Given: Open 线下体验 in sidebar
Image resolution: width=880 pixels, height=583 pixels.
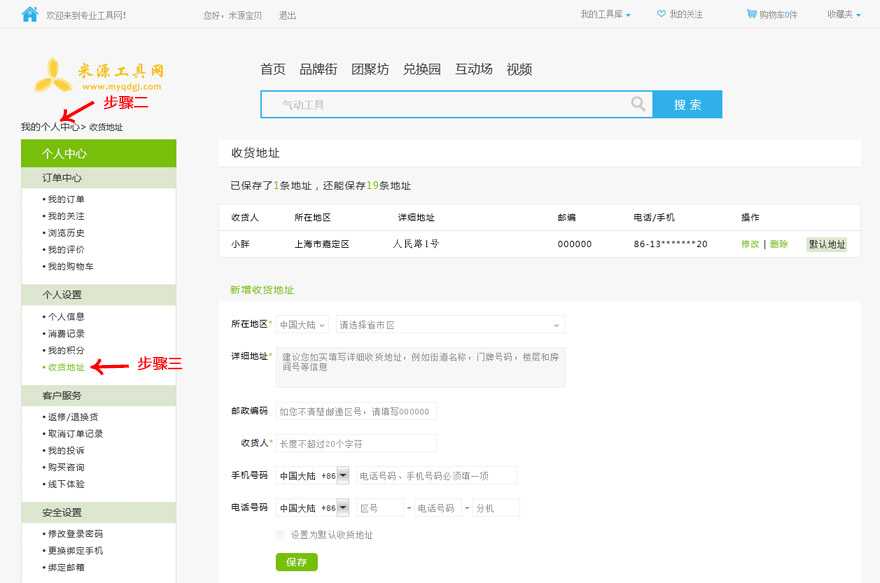Looking at the screenshot, I should pos(66,484).
